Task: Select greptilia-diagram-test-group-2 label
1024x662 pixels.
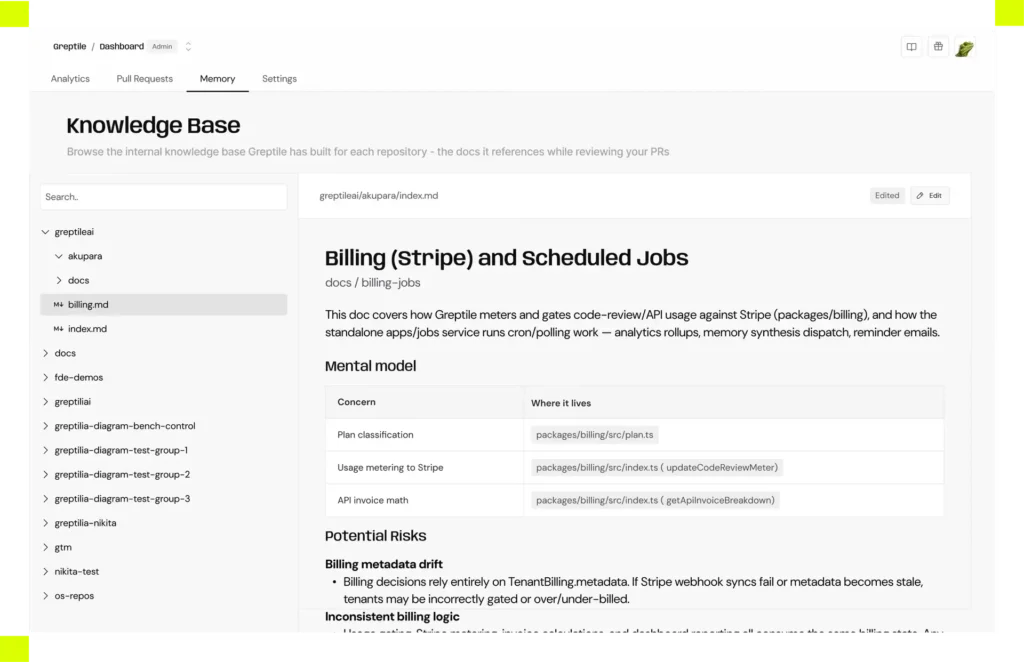Action: click(x=122, y=475)
